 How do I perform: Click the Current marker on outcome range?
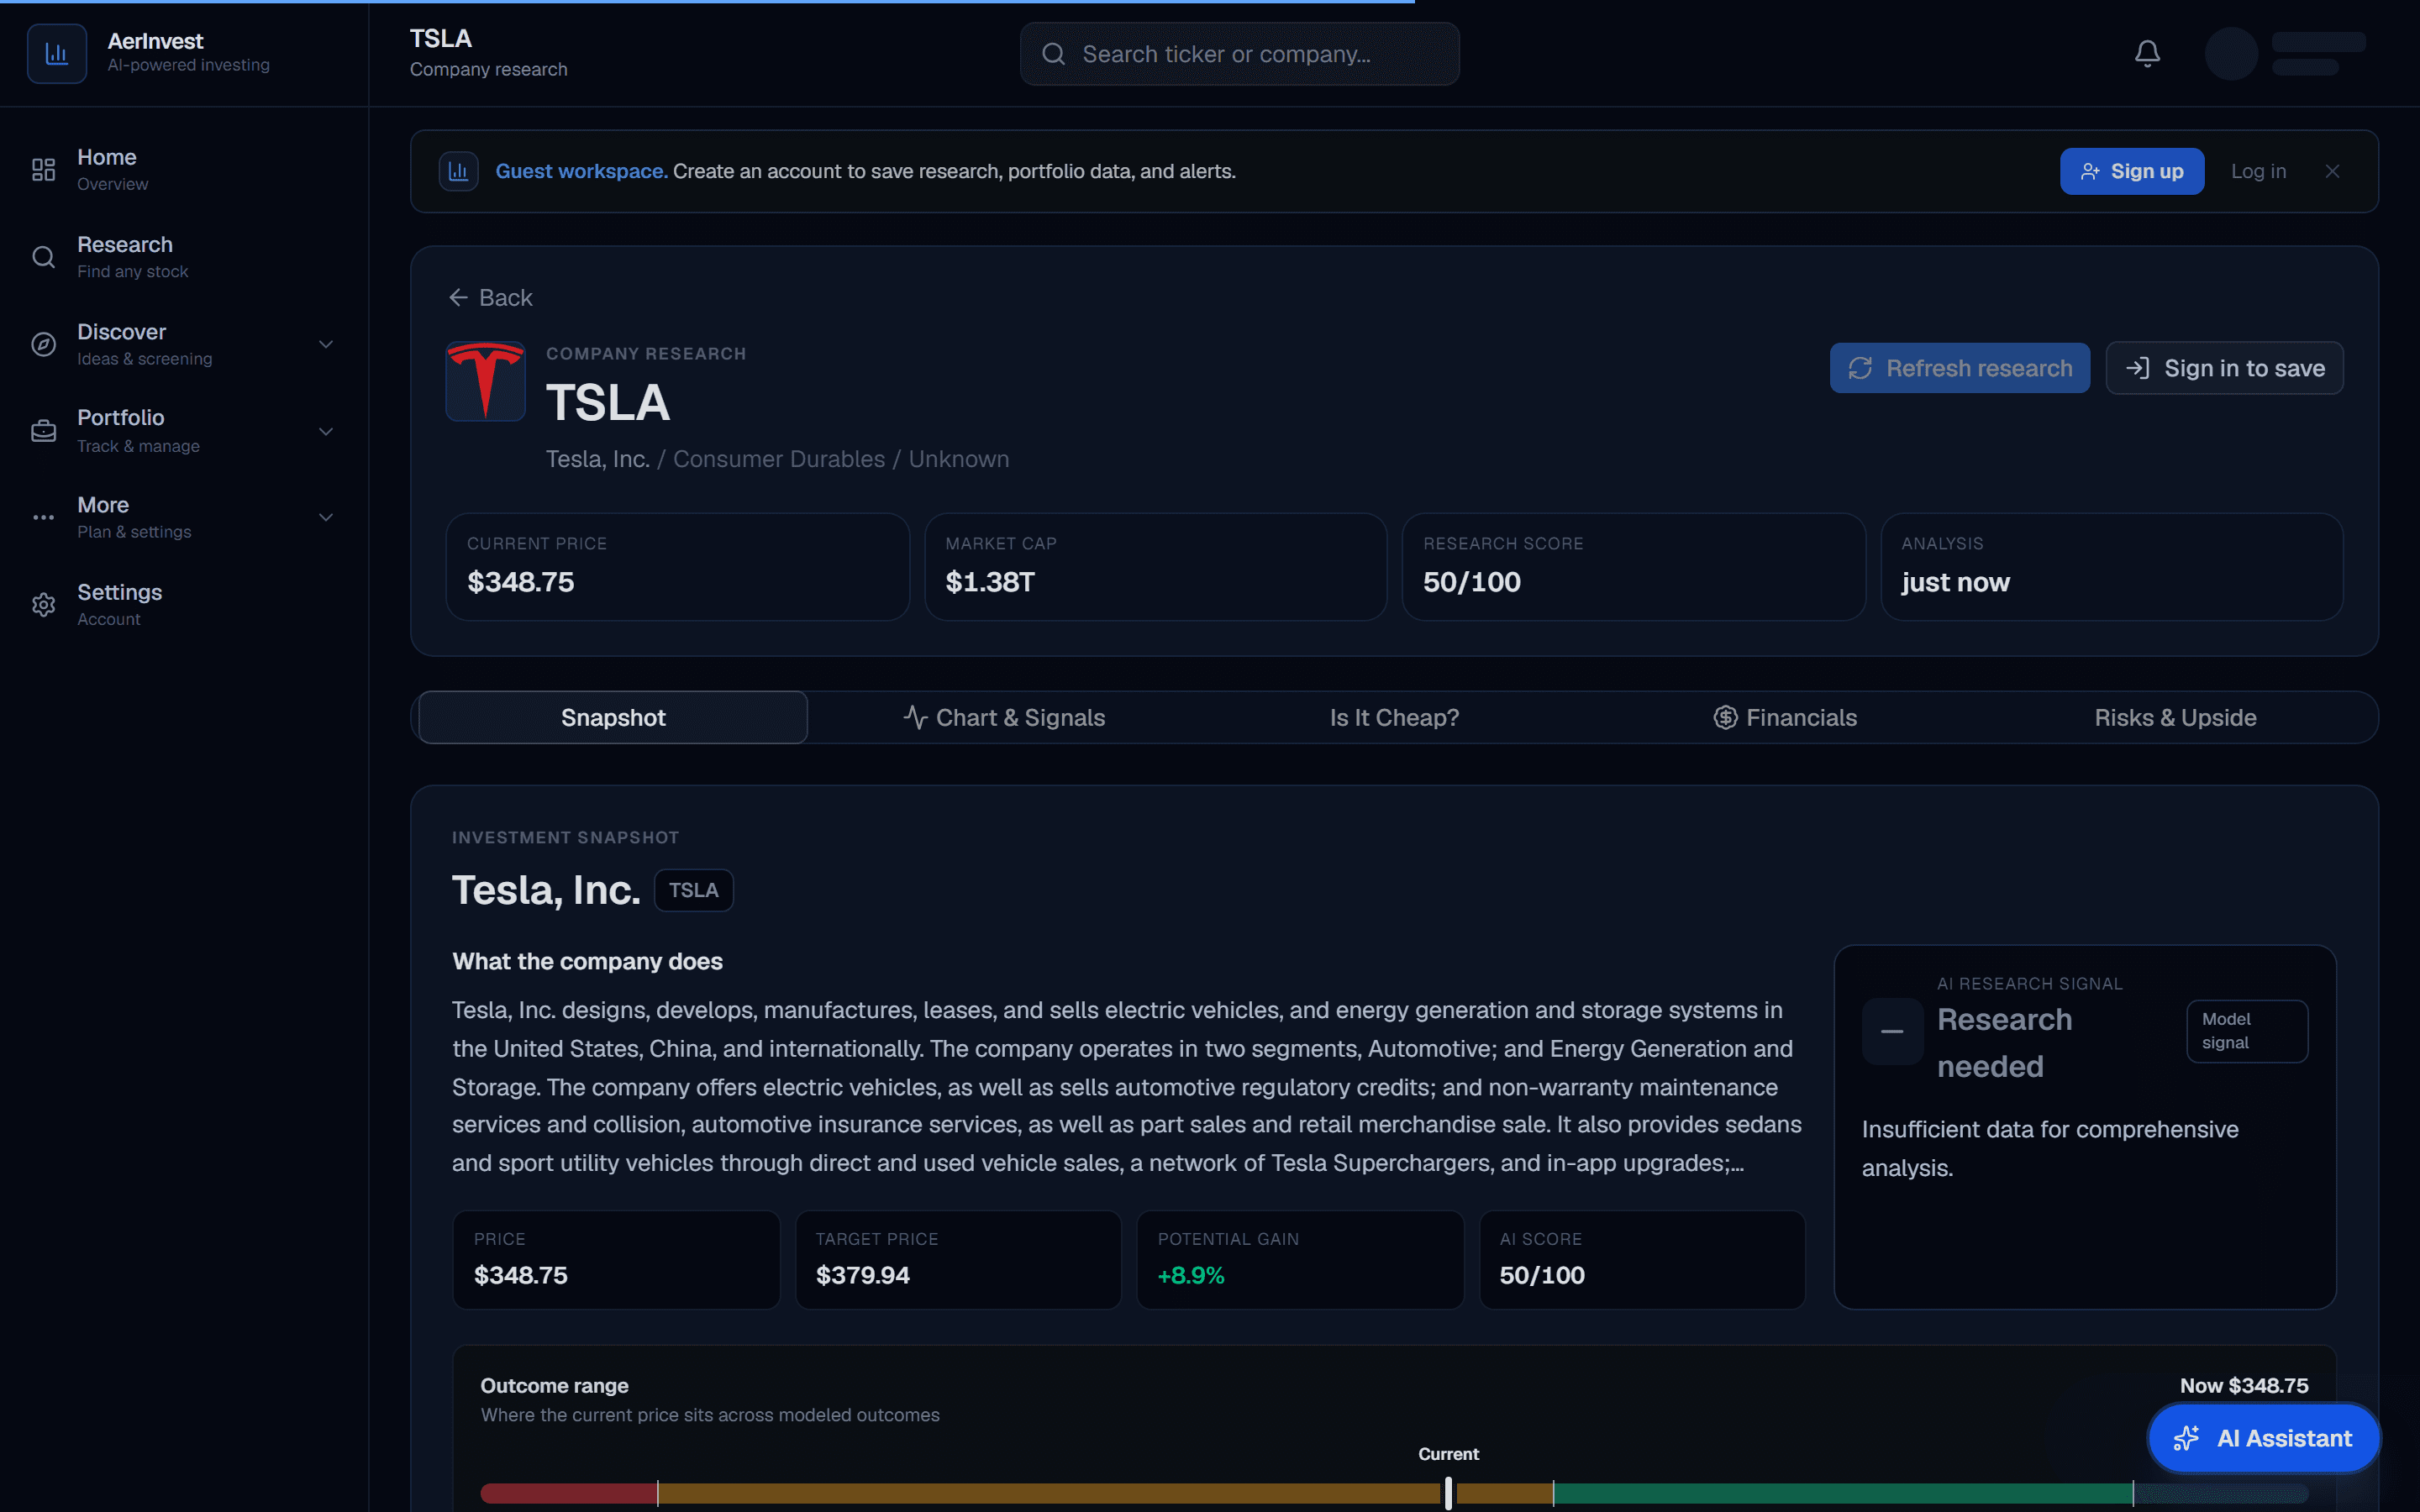point(1447,1492)
